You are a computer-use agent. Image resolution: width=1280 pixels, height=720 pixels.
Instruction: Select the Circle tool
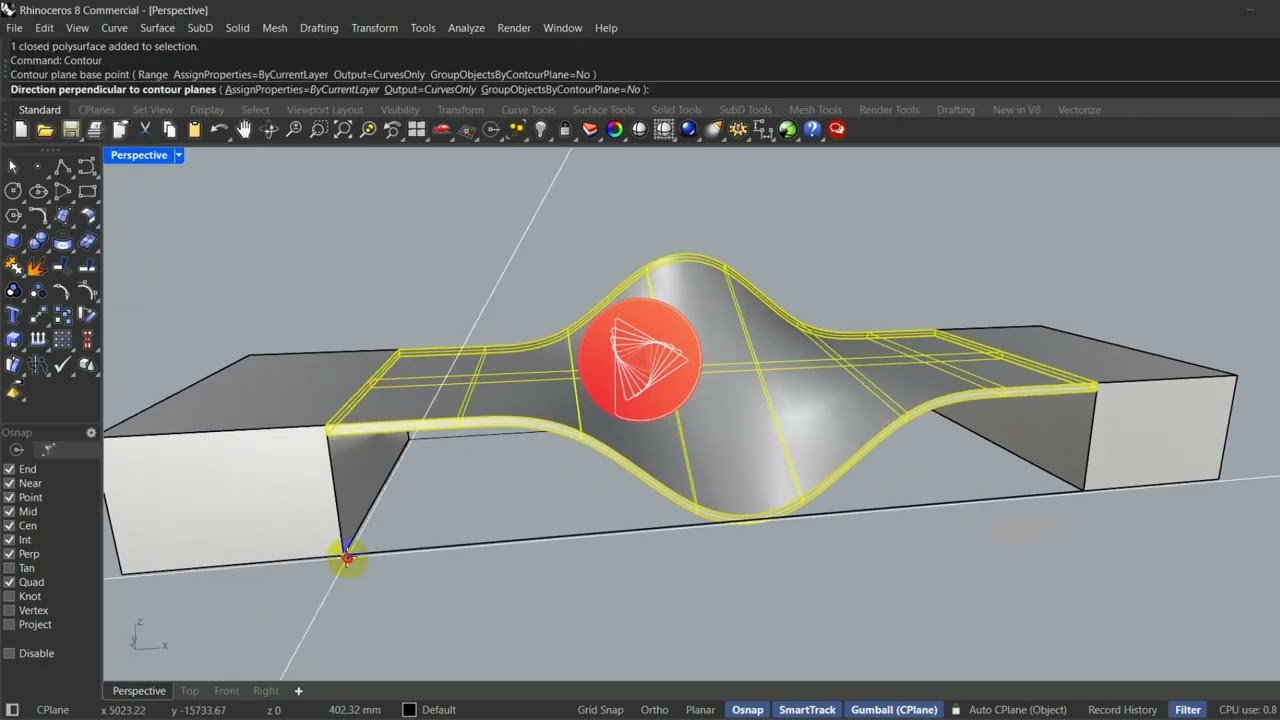[13, 191]
